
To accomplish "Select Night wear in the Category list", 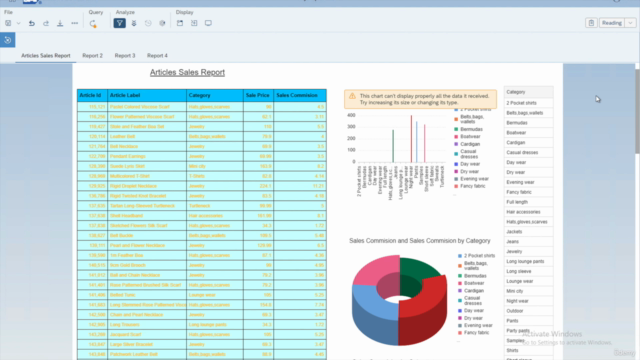I will [x=529, y=301].
